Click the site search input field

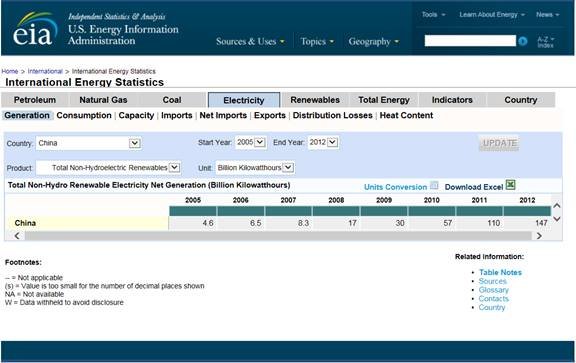[470, 41]
